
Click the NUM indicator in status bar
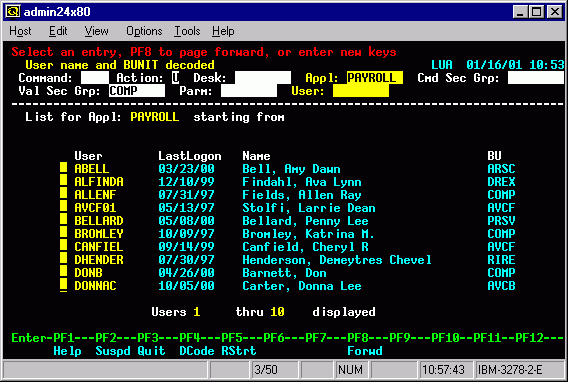[350, 370]
